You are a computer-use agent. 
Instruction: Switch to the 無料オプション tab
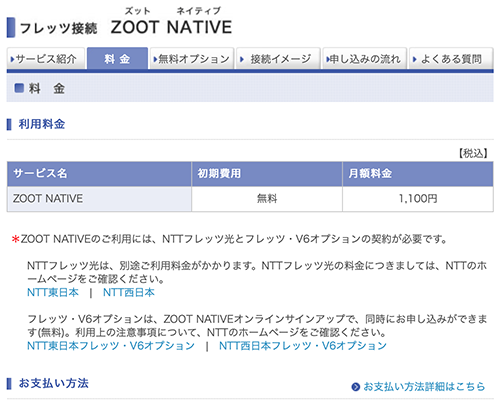pos(192,59)
